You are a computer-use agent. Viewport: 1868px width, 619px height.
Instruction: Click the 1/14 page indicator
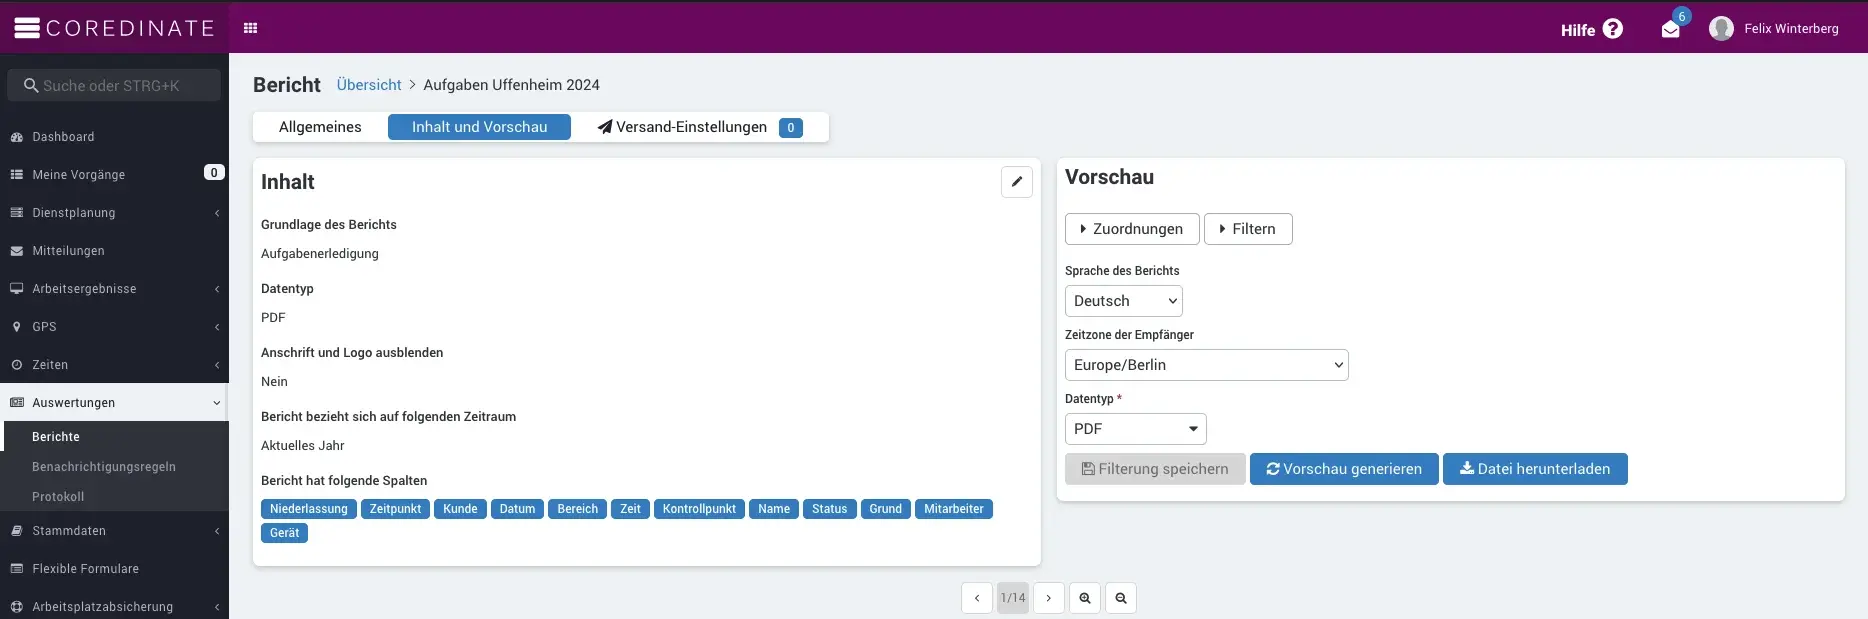pyautogui.click(x=1013, y=598)
